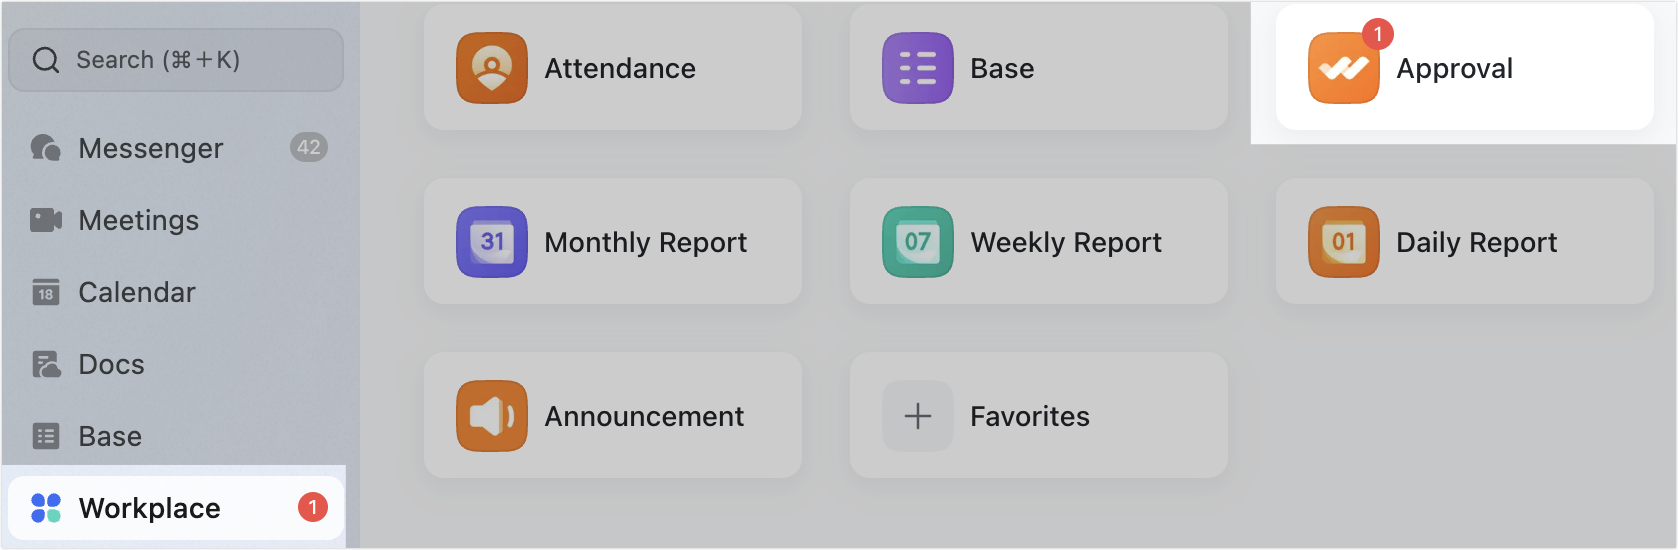This screenshot has width=1678, height=550.
Task: Open the Announcement megaphone icon
Action: 492,416
